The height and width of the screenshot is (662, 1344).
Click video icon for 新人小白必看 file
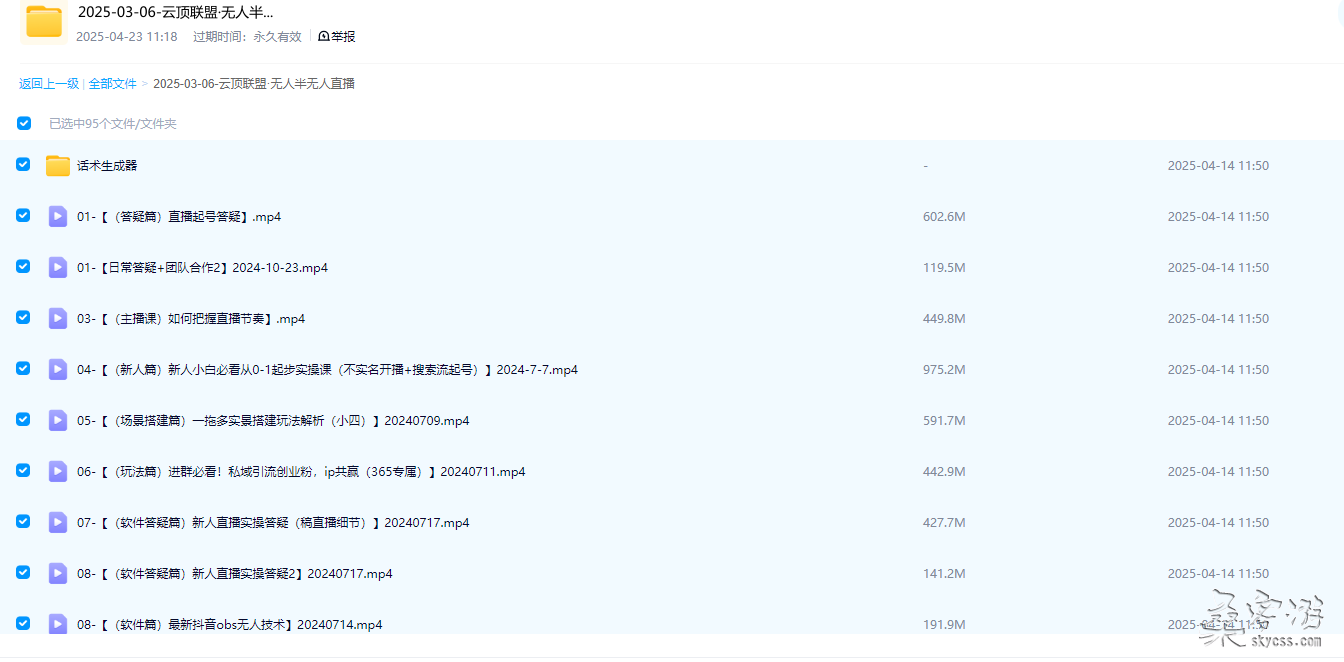tap(58, 370)
